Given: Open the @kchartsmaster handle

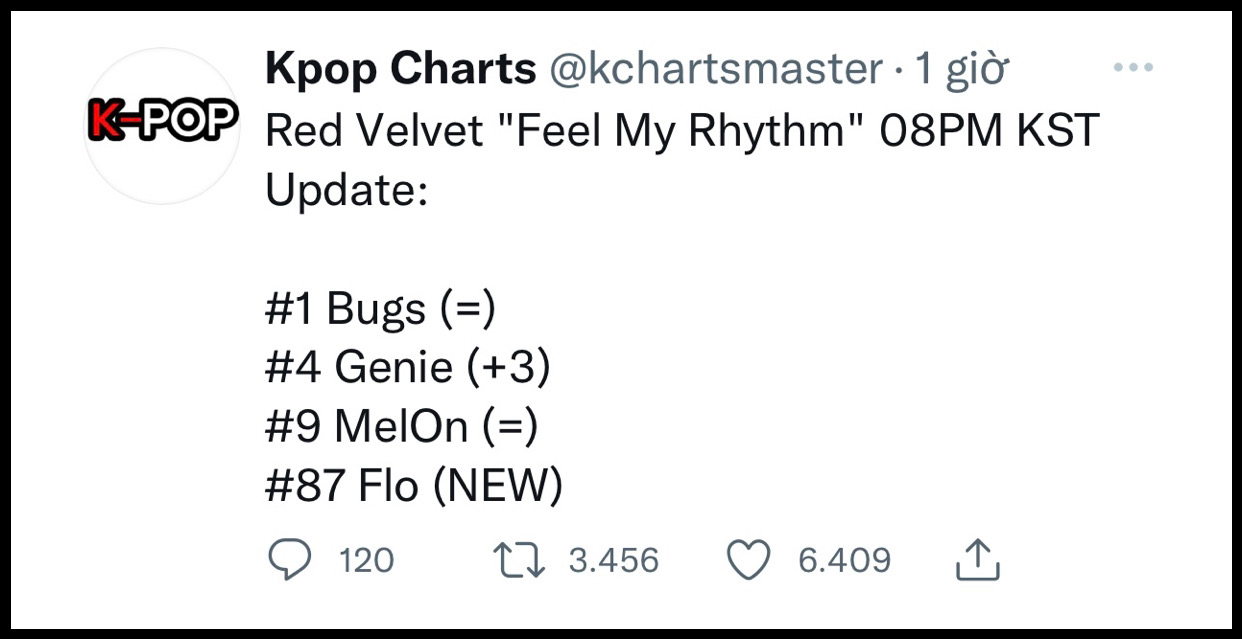Looking at the screenshot, I should point(715,69).
